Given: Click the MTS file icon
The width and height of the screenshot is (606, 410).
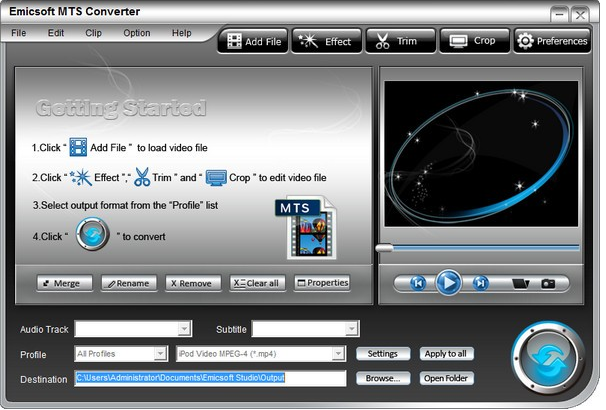Looking at the screenshot, I should 306,228.
